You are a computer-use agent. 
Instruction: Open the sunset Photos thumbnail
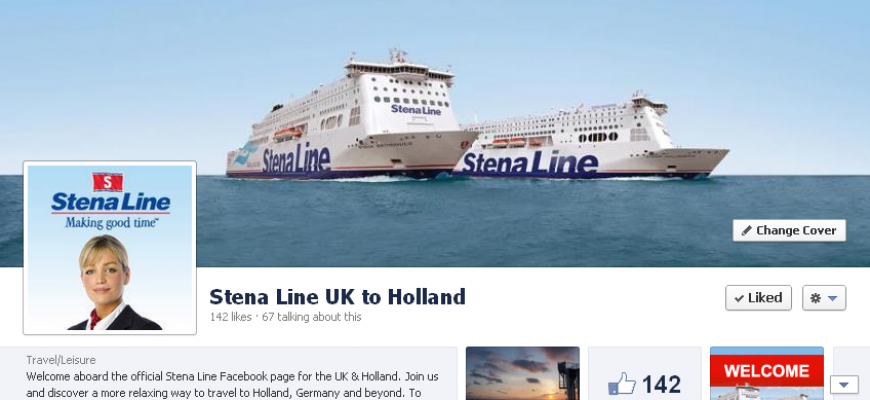click(x=523, y=373)
